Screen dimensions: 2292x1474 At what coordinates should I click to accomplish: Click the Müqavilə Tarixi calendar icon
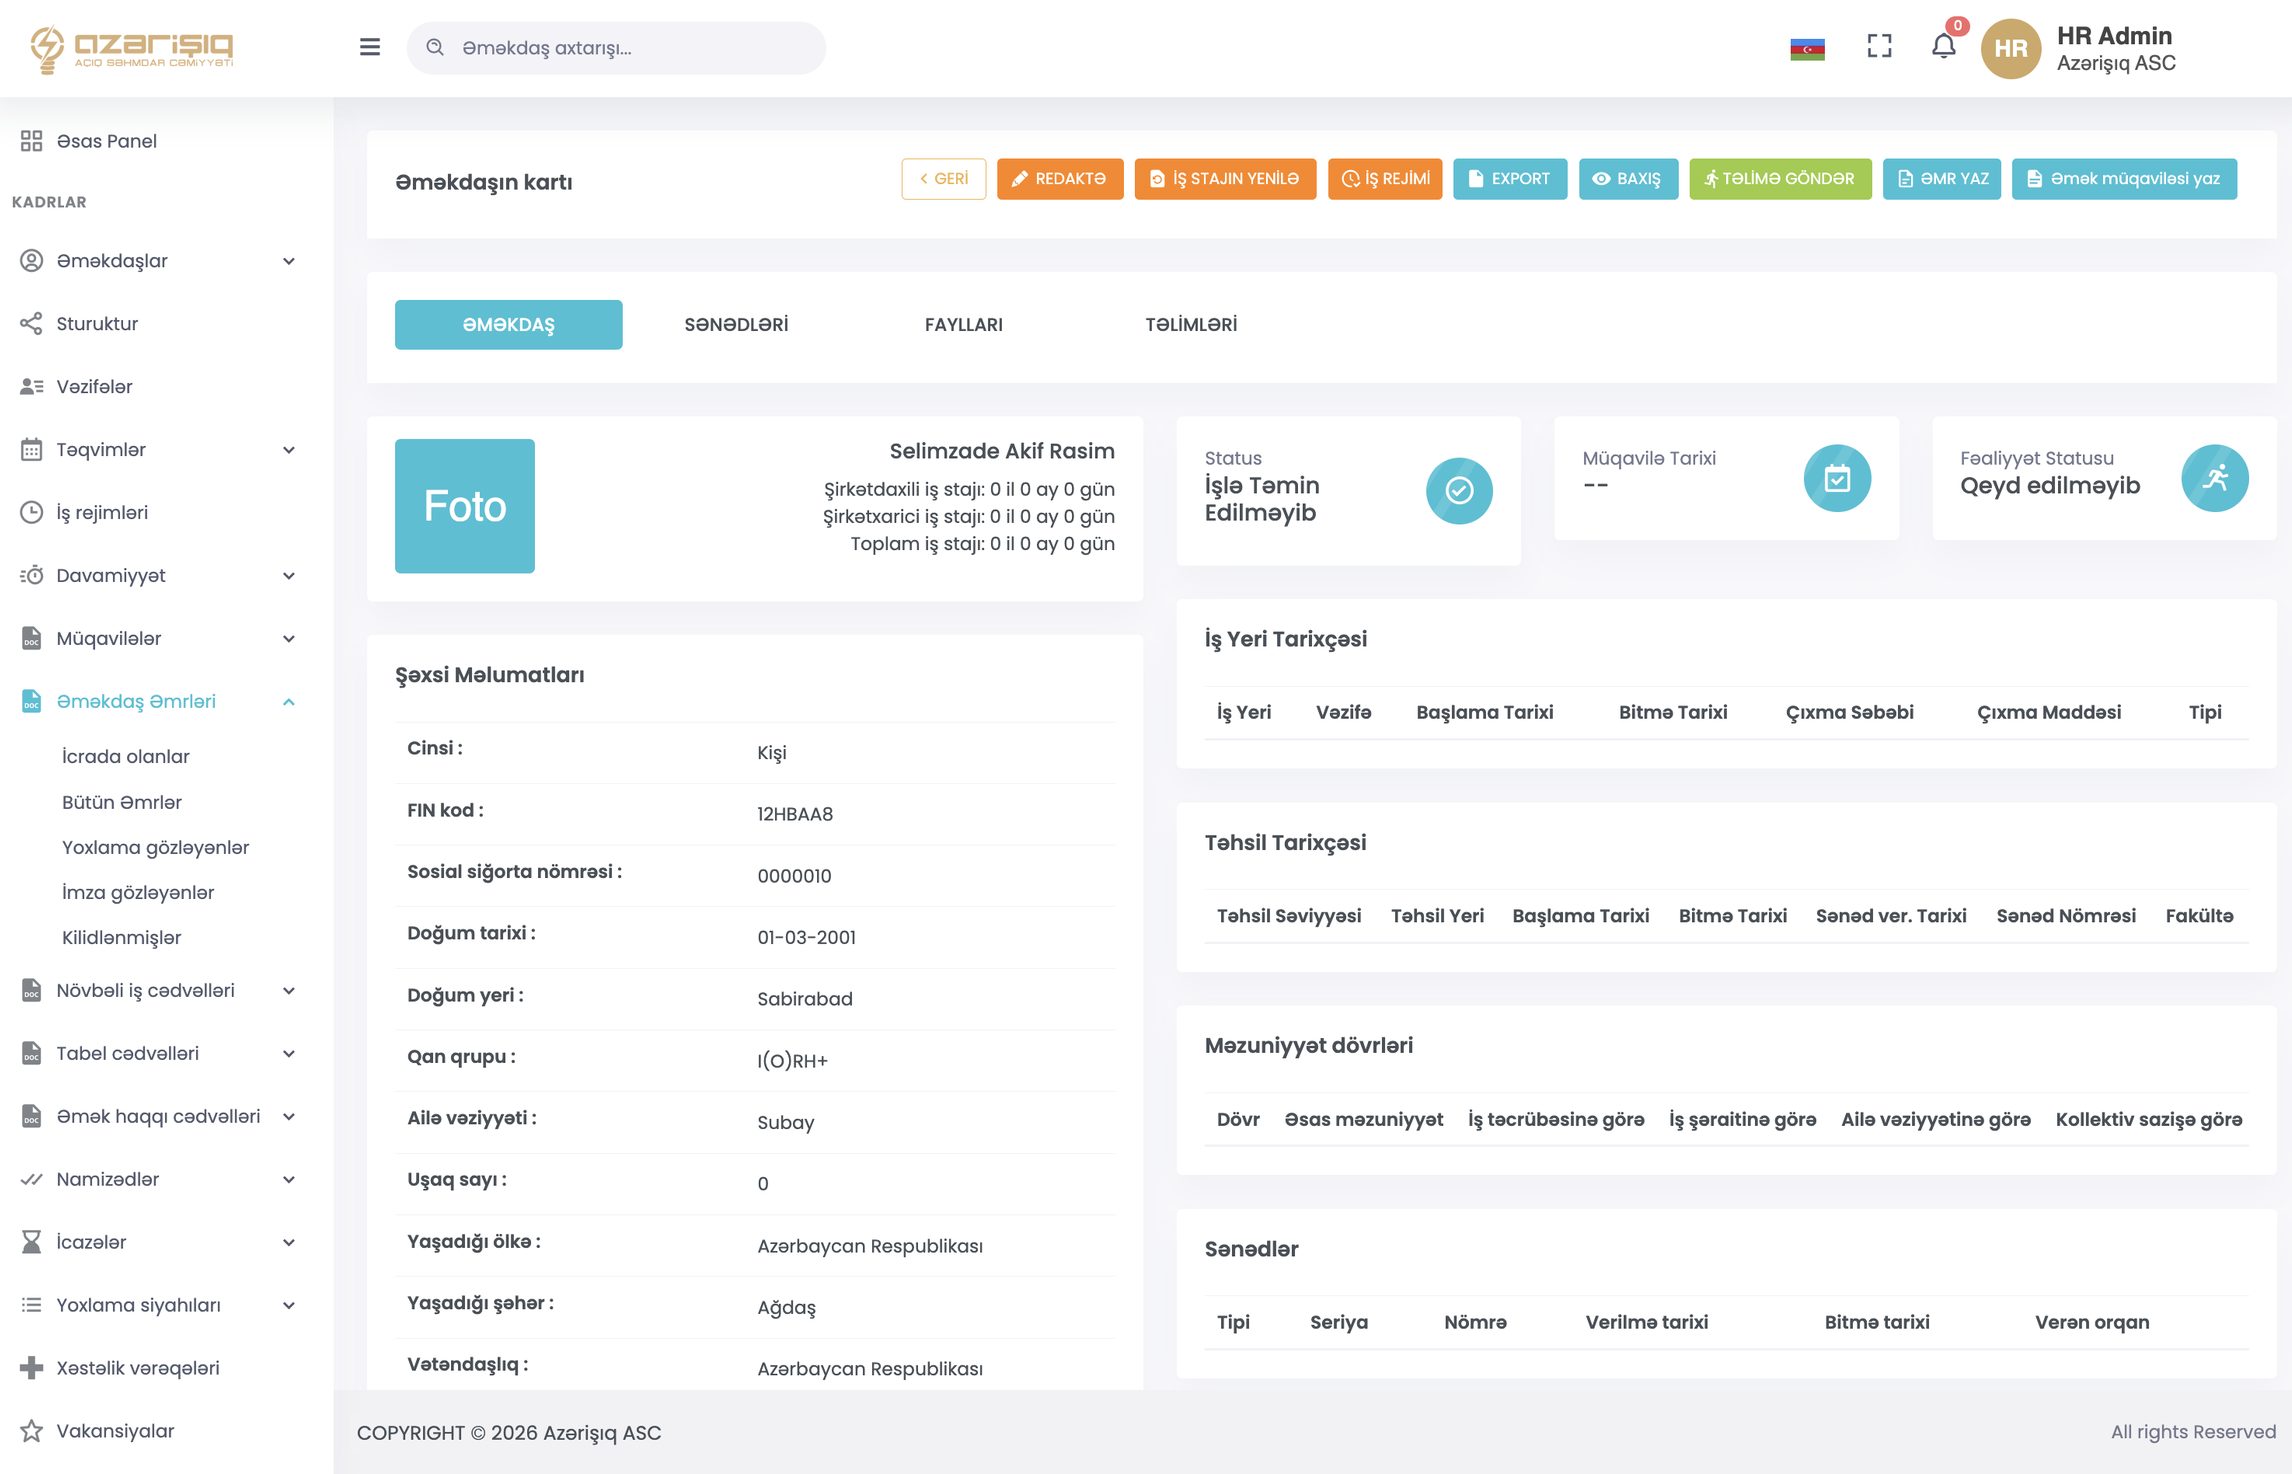click(1837, 478)
